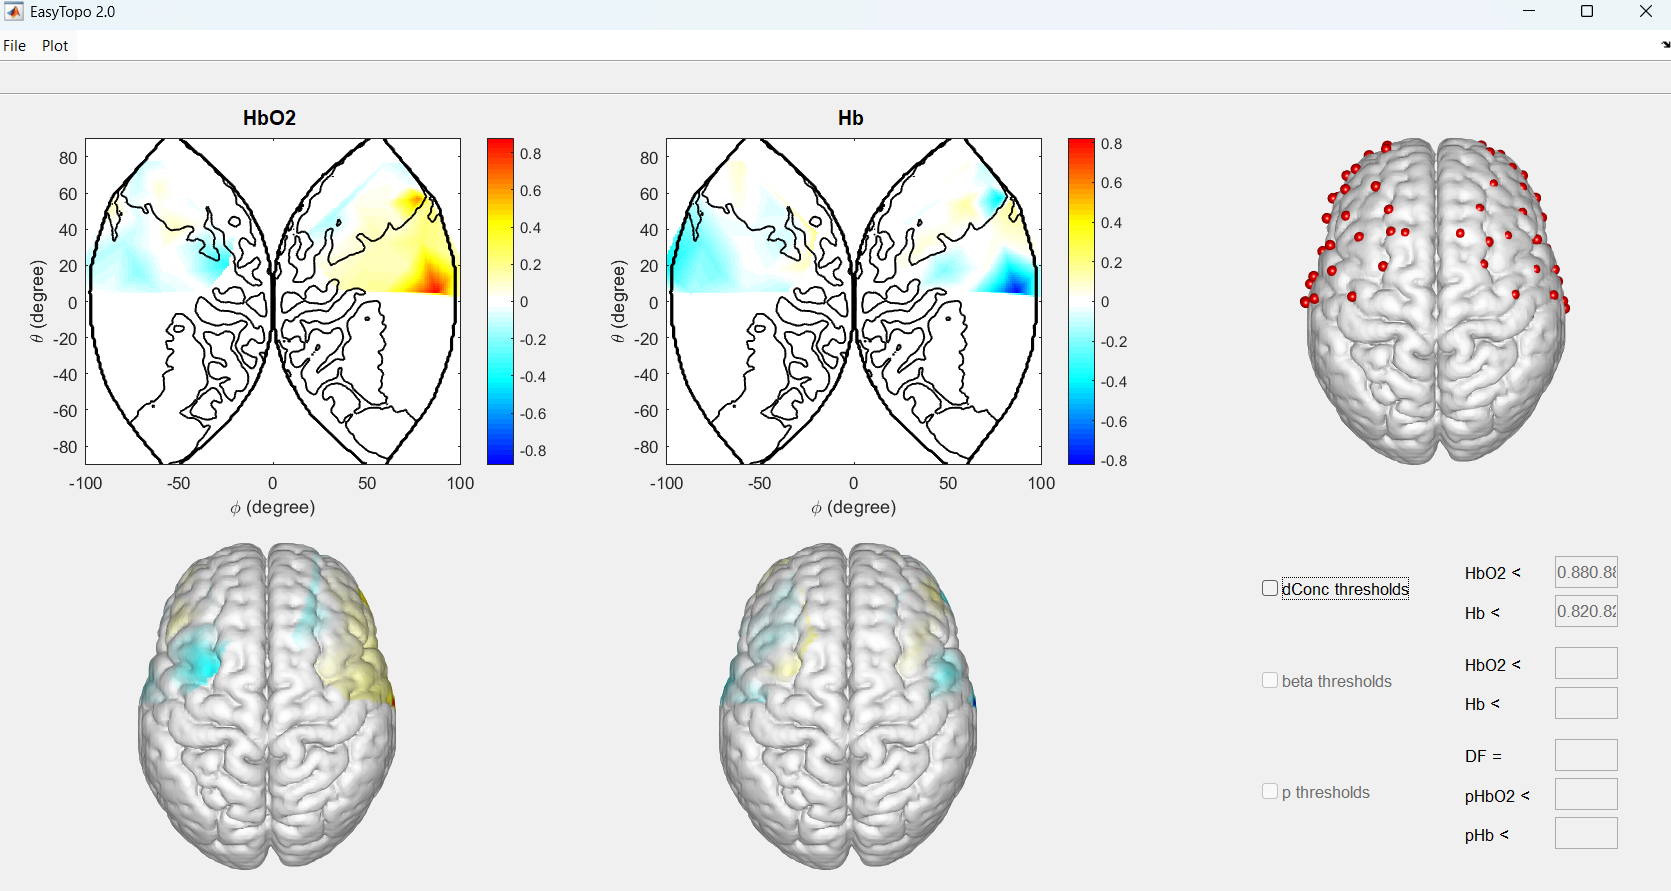
Task: Click the dConc HbO2 threshold field
Action: click(1585, 573)
